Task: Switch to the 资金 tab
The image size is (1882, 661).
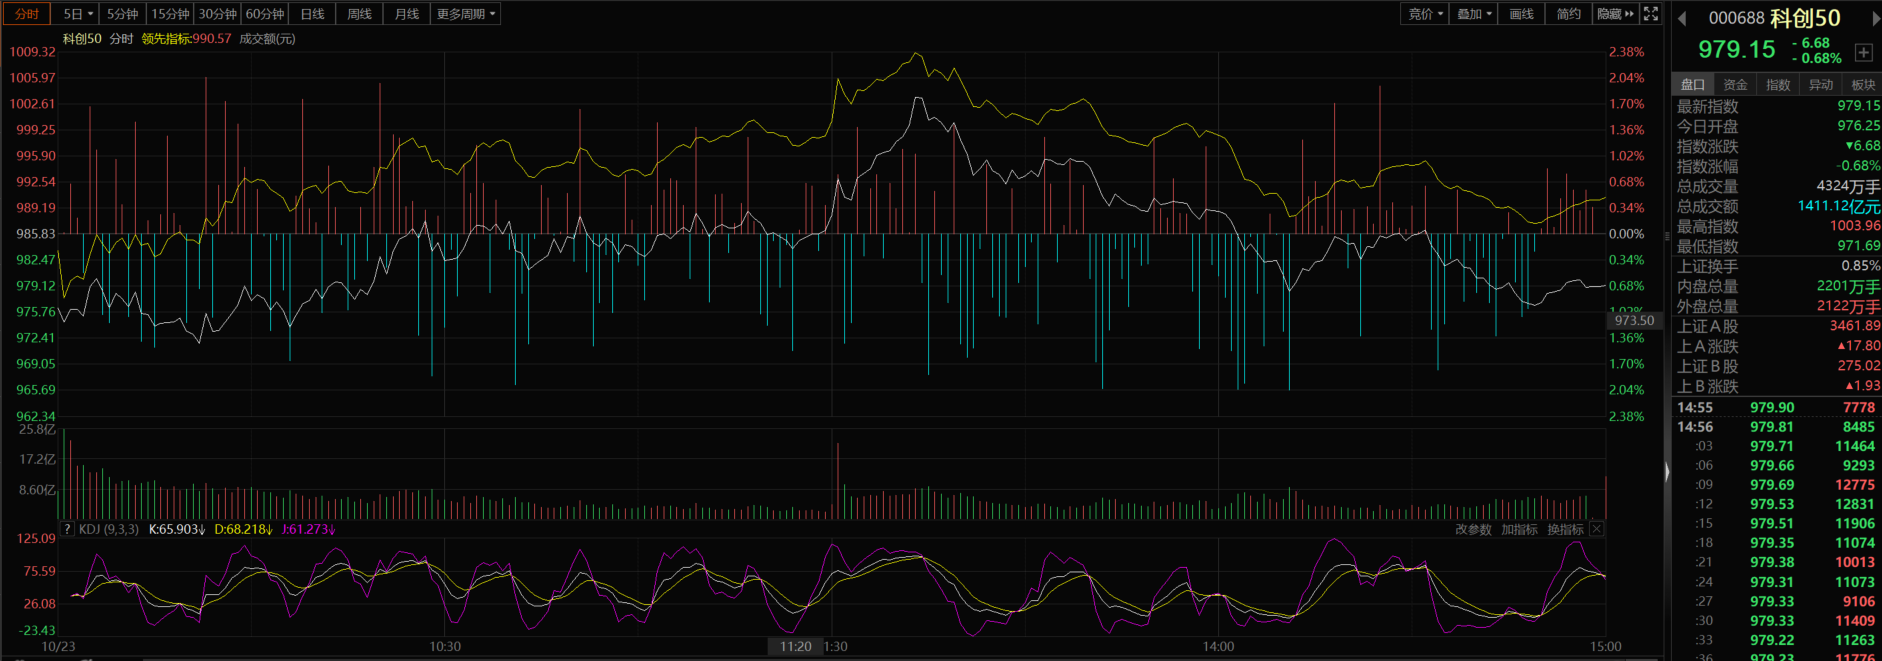Action: click(x=1735, y=85)
